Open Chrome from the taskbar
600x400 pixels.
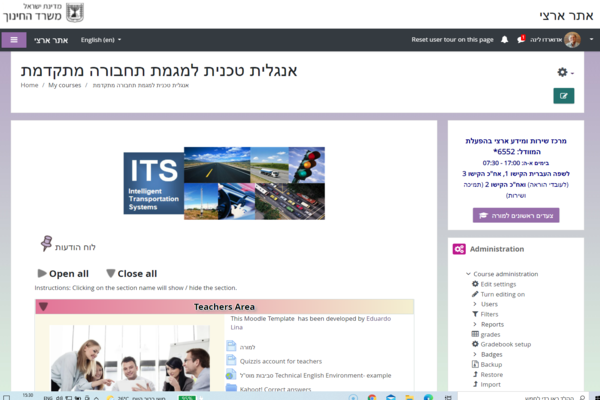(372, 397)
